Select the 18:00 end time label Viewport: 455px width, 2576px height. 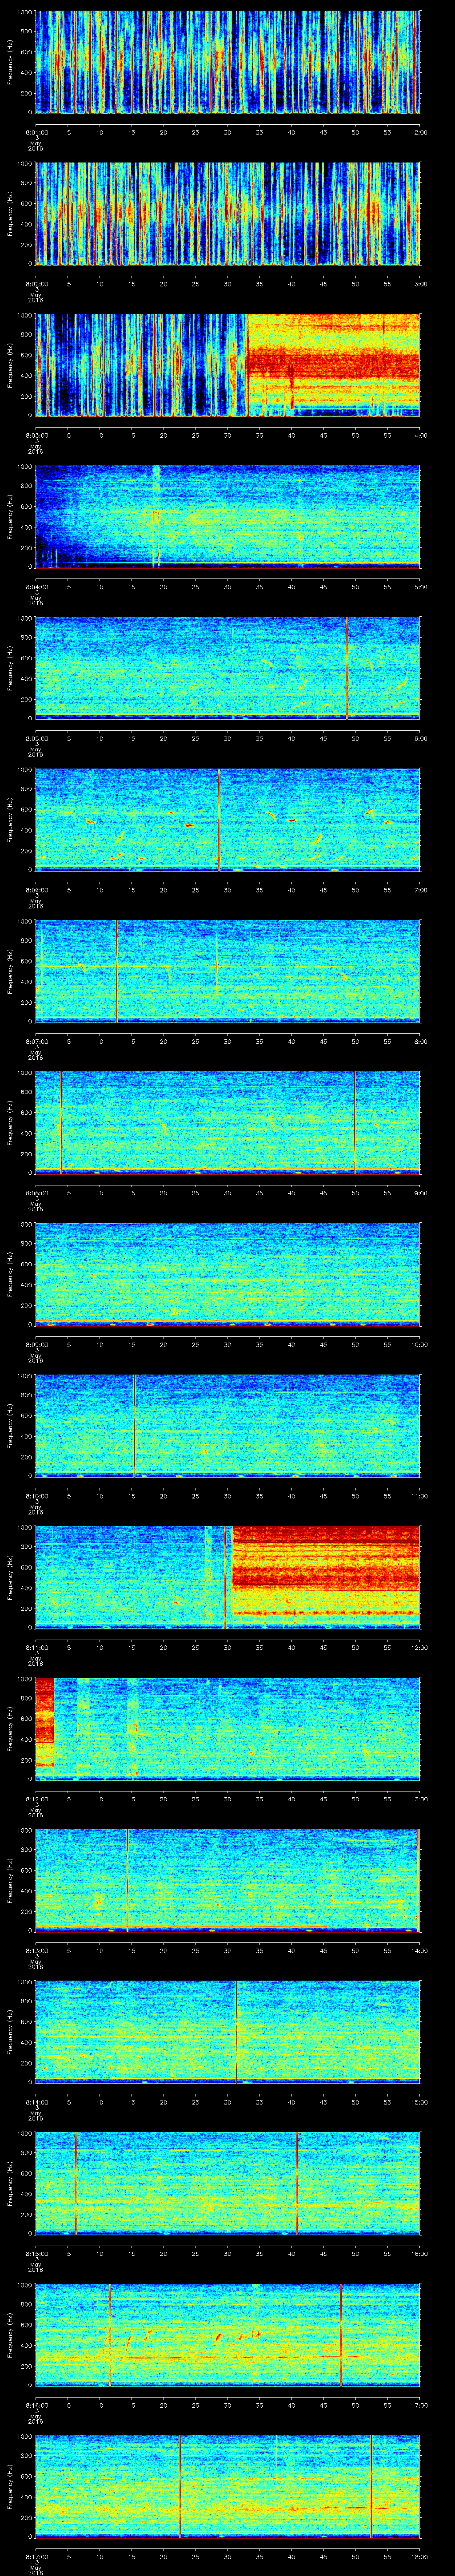419,2556
